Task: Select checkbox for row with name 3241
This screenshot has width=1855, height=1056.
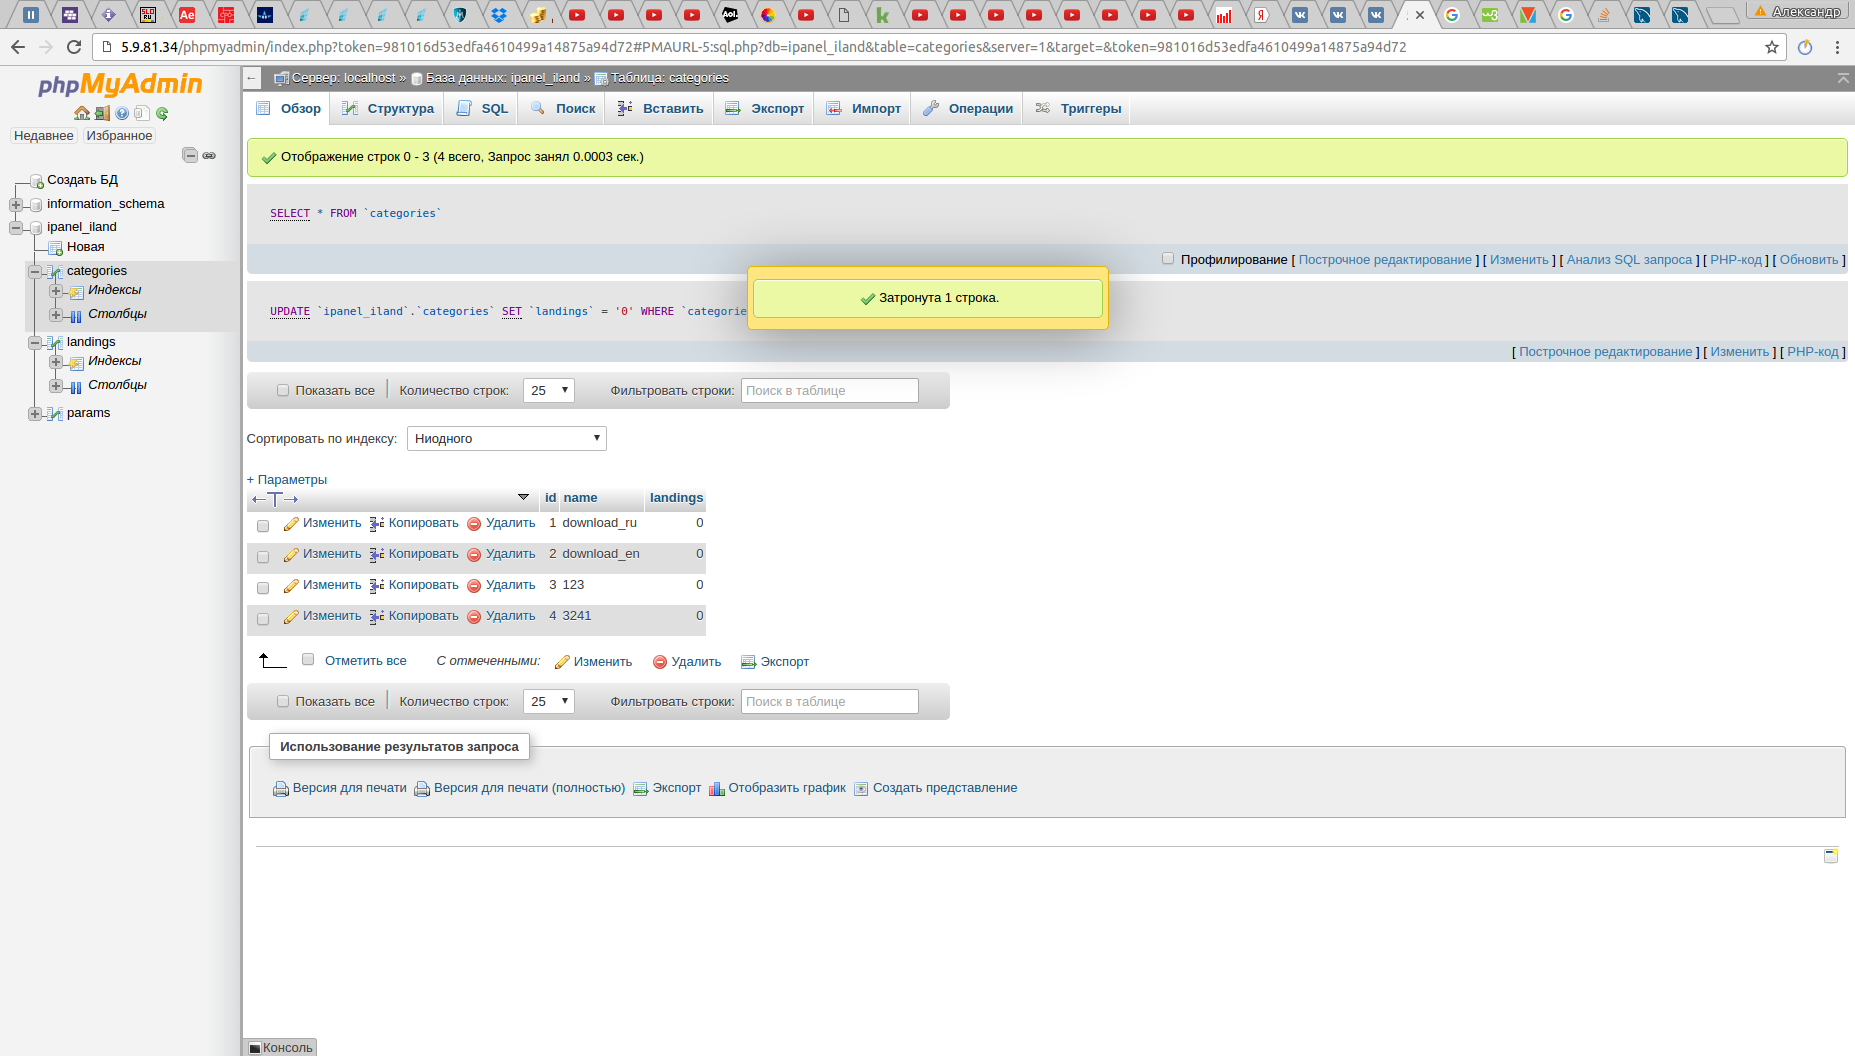Action: (x=263, y=619)
